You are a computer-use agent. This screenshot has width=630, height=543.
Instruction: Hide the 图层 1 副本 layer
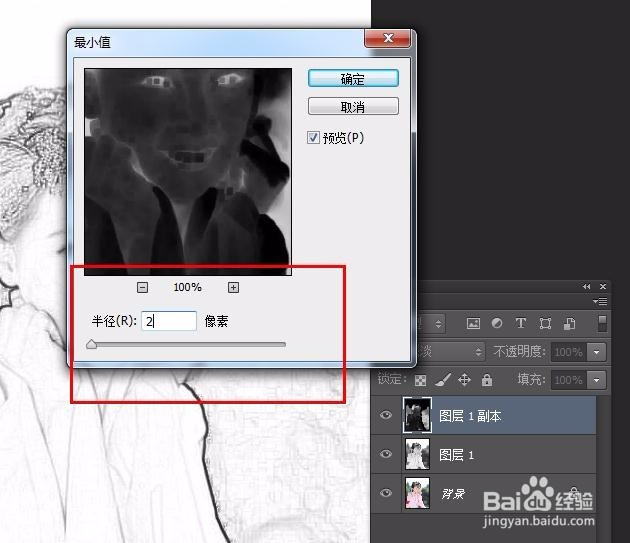click(x=386, y=415)
